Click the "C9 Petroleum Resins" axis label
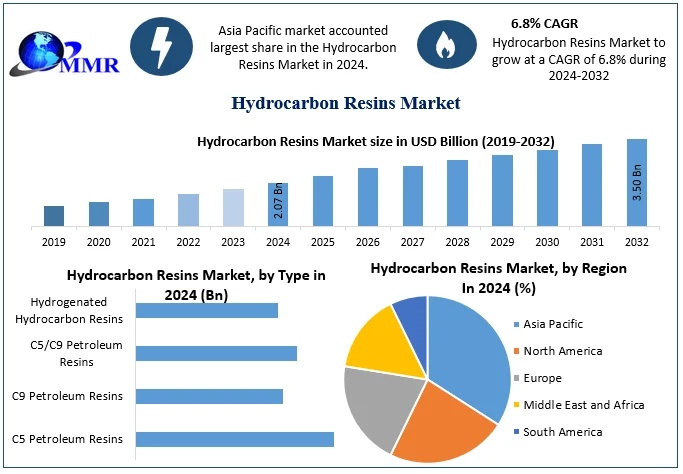 [x=68, y=396]
